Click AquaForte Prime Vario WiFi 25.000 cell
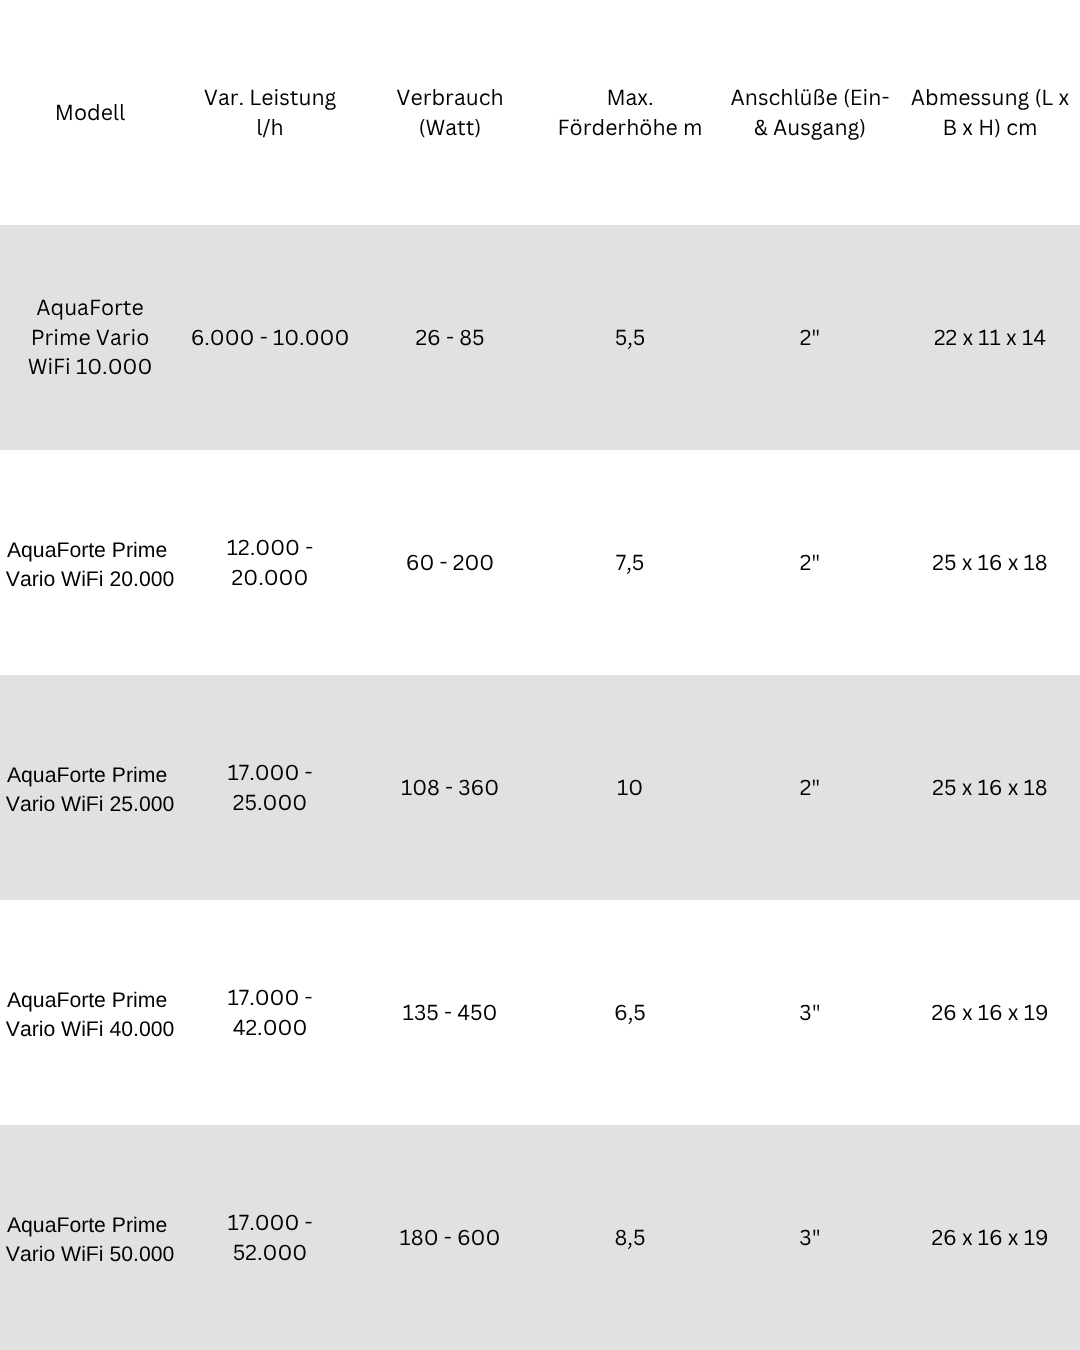Viewport: 1080px width, 1350px height. coord(90,789)
